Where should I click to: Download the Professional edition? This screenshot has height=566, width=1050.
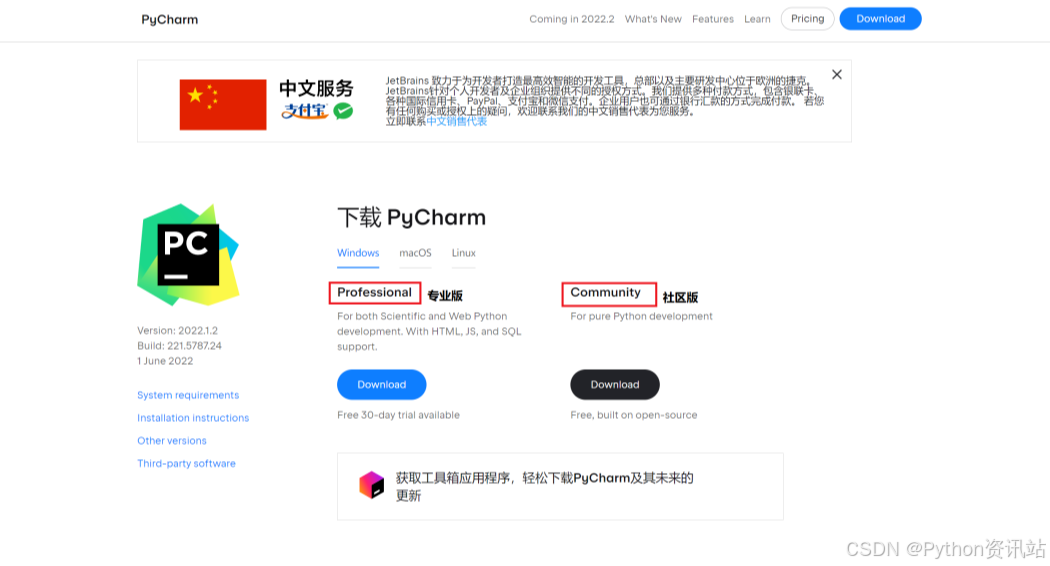point(381,384)
